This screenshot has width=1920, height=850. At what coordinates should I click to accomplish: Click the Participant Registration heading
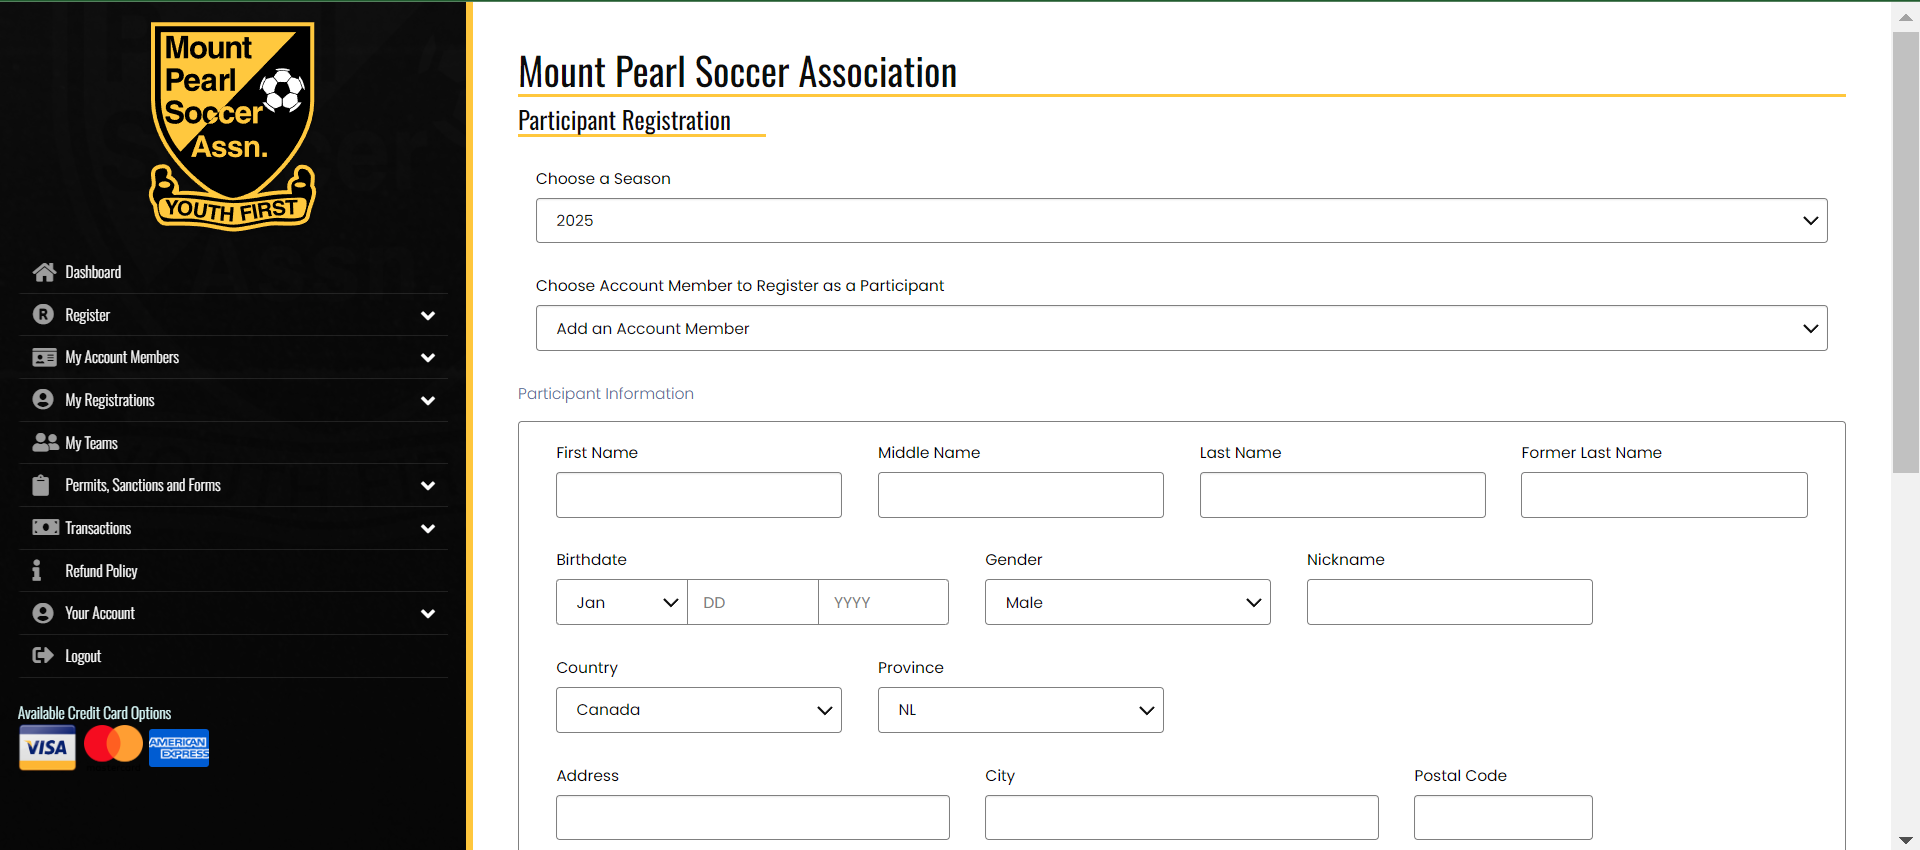pos(624,121)
